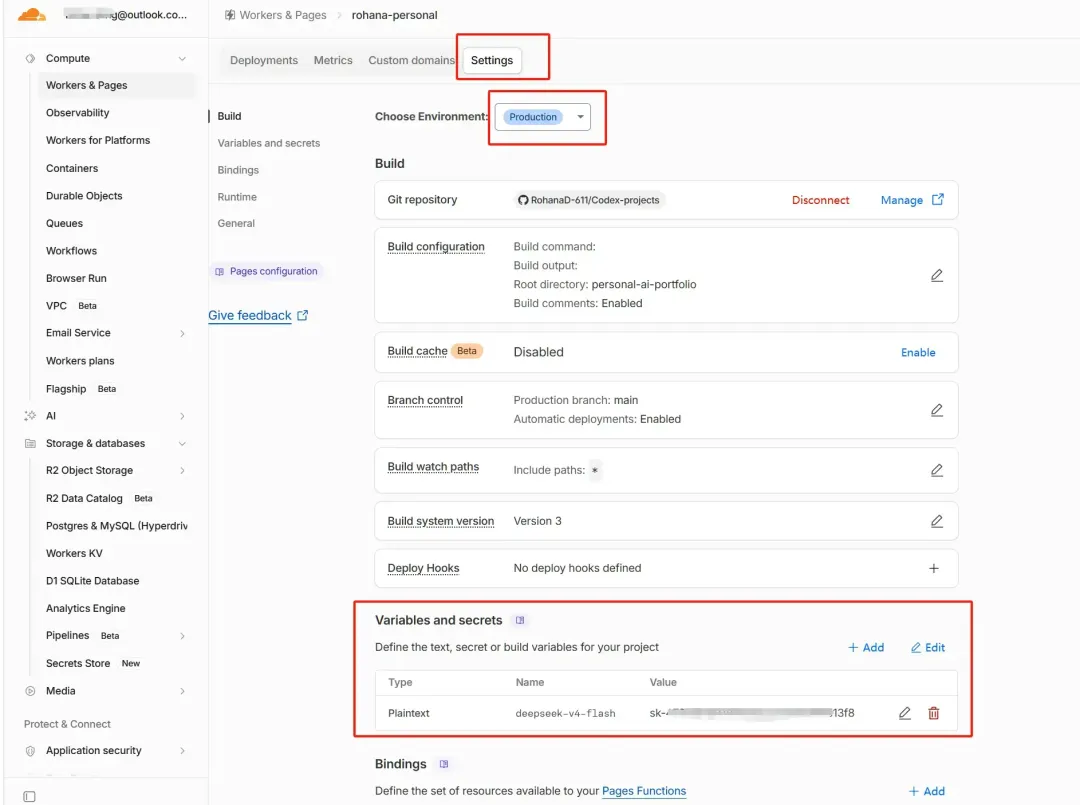Viewport: 1080px width, 805px height.
Task: Enable the Build cache
Action: pos(918,353)
